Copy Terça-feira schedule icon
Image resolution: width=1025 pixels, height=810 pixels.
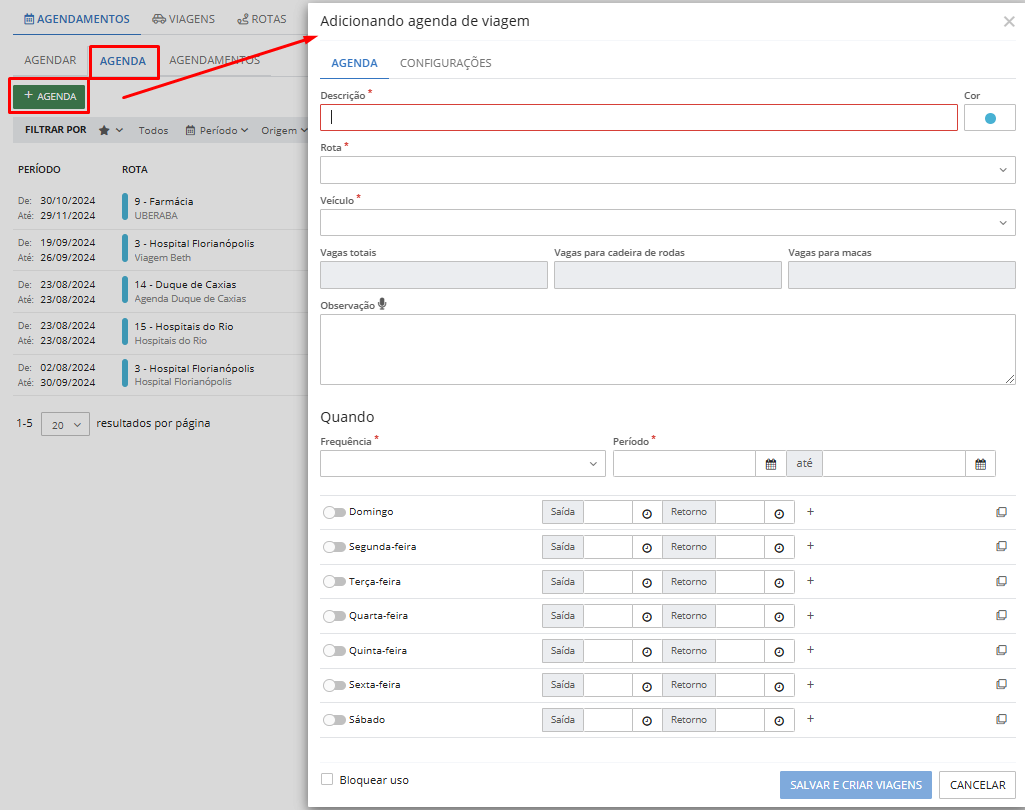tap(1001, 581)
